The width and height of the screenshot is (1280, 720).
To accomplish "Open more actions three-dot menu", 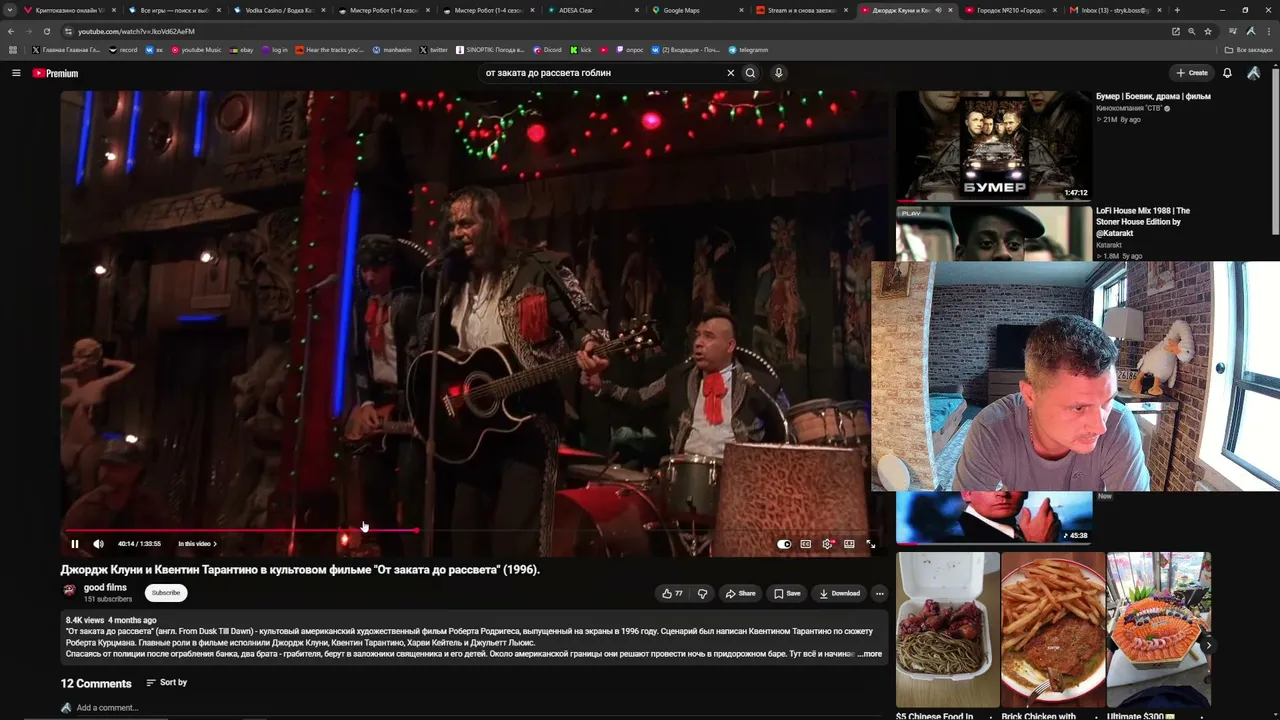I will [880, 593].
